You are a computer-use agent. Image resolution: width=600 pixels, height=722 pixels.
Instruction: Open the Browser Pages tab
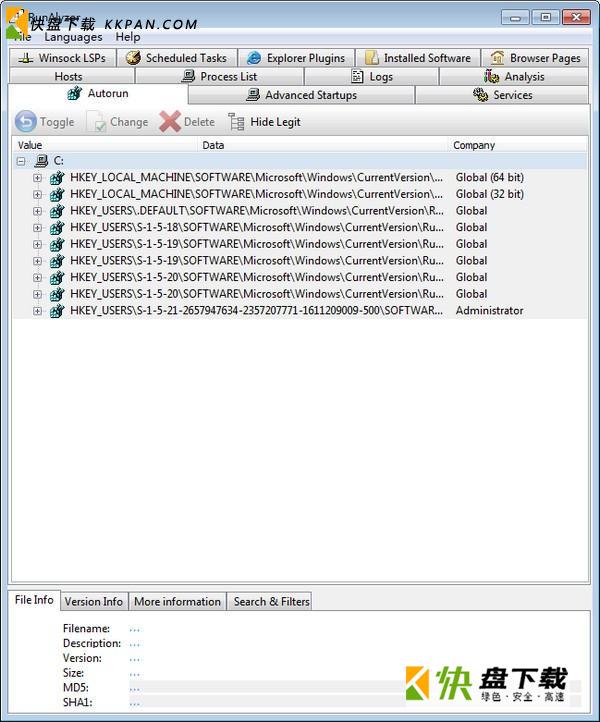(x=535, y=58)
